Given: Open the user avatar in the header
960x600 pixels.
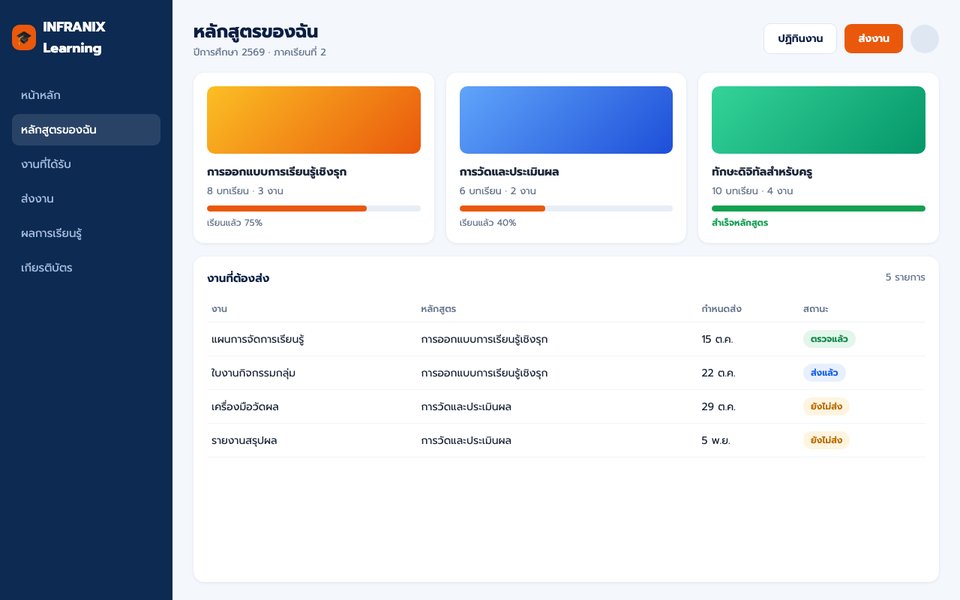Looking at the screenshot, I should [x=924, y=39].
